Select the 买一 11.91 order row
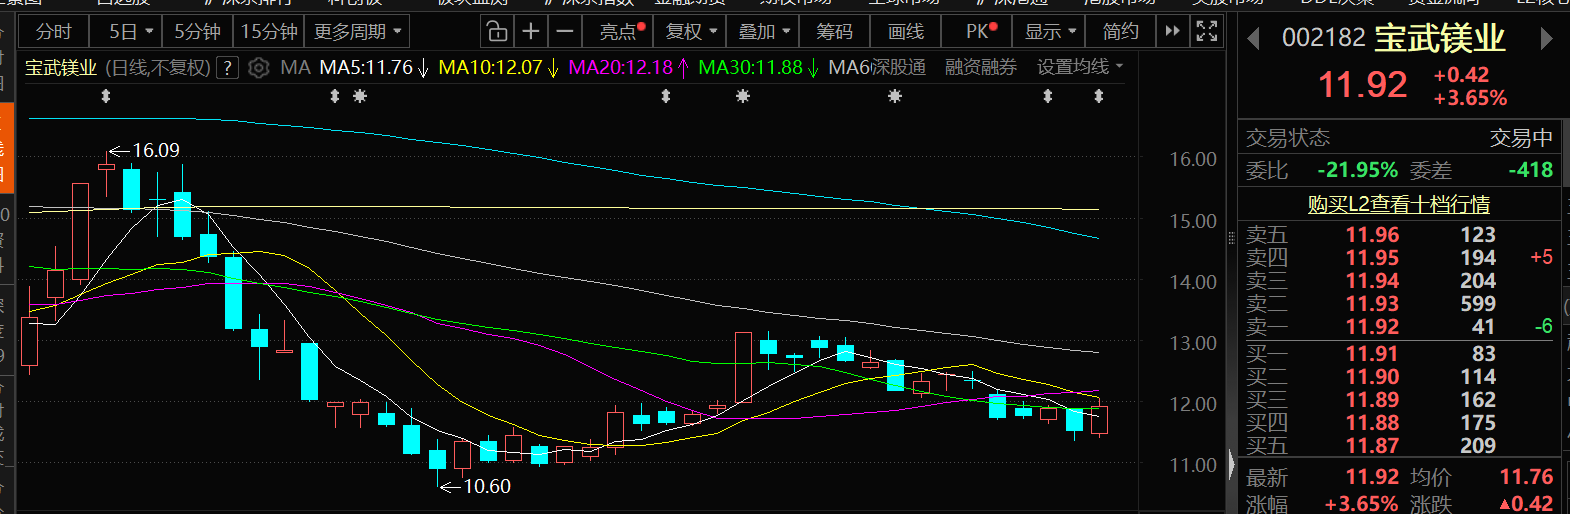1570x514 pixels. pyautogui.click(x=1399, y=354)
